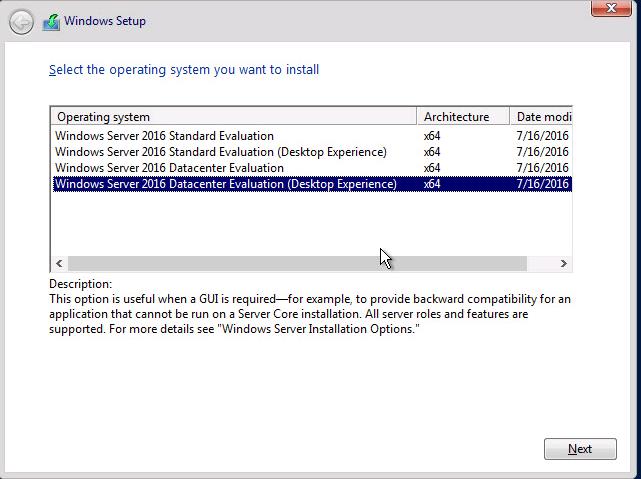Click x64 in Standard Evaluation (Desktop Experience) row
The height and width of the screenshot is (479, 641).
pyautogui.click(x=432, y=152)
